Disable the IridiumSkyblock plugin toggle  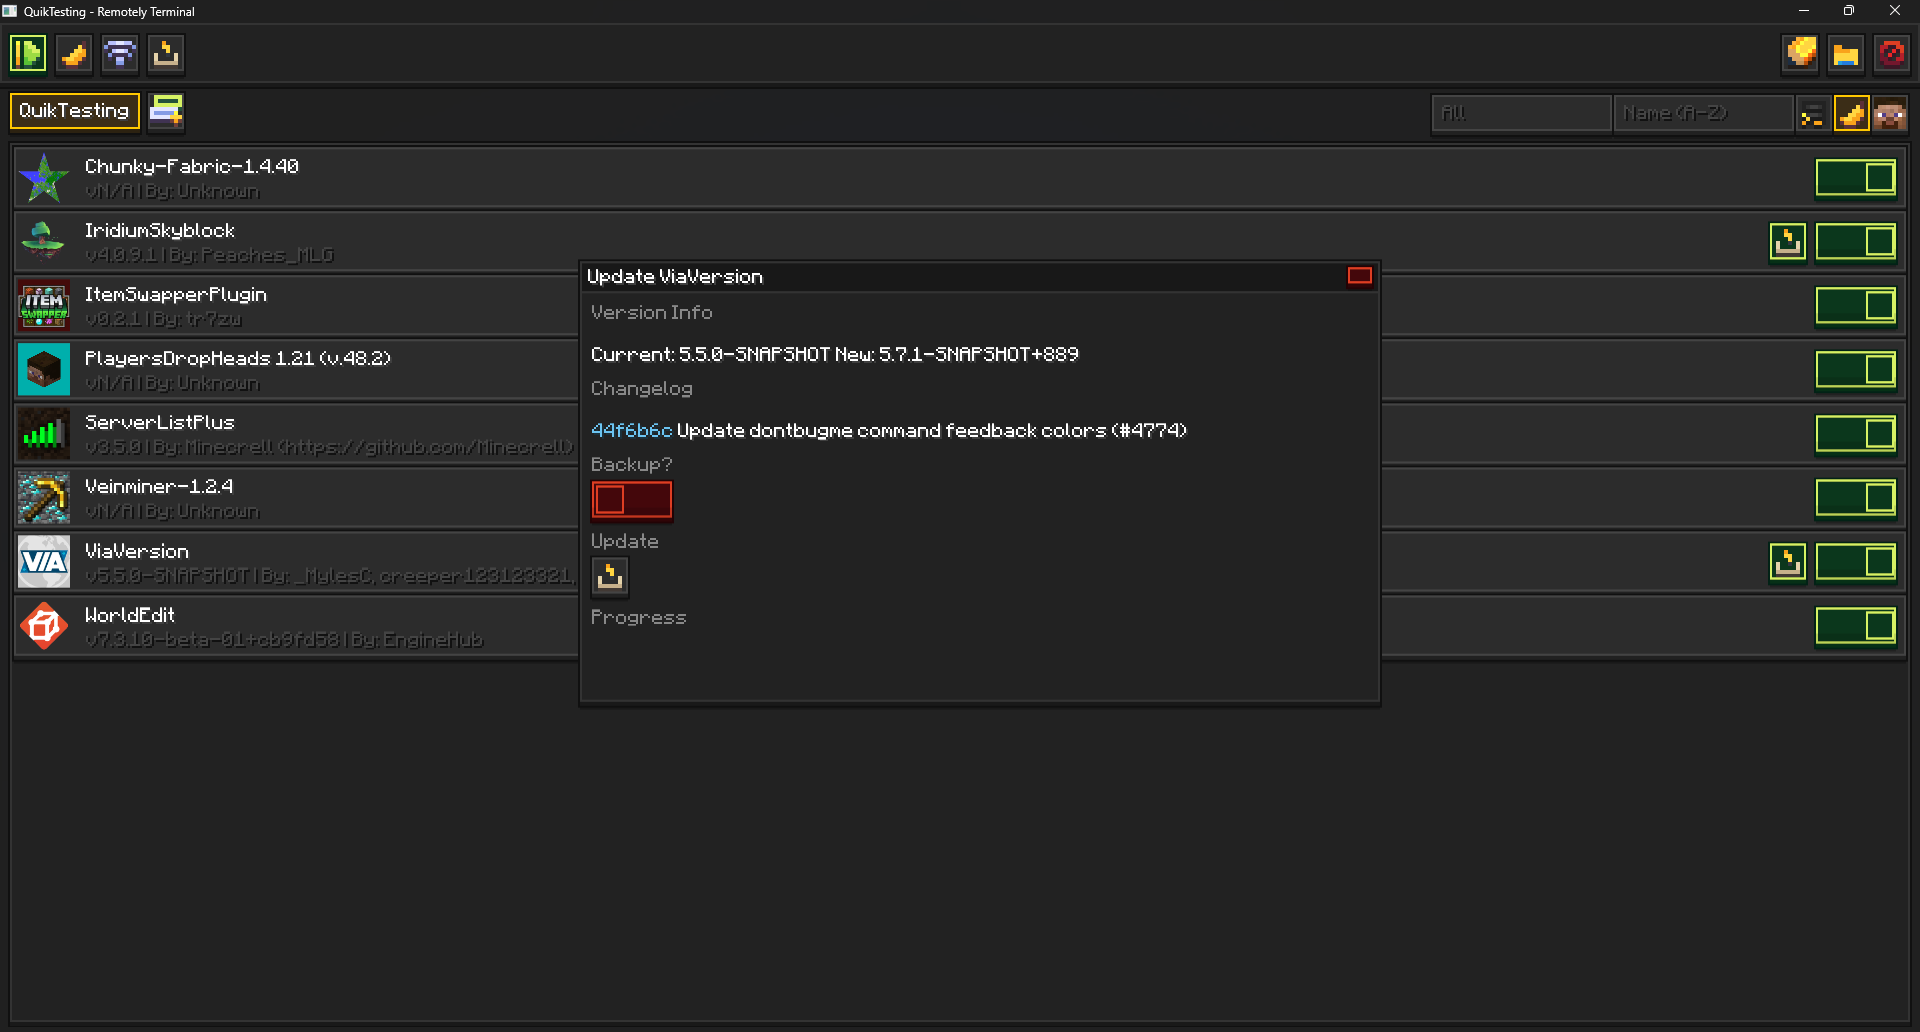[1856, 242]
